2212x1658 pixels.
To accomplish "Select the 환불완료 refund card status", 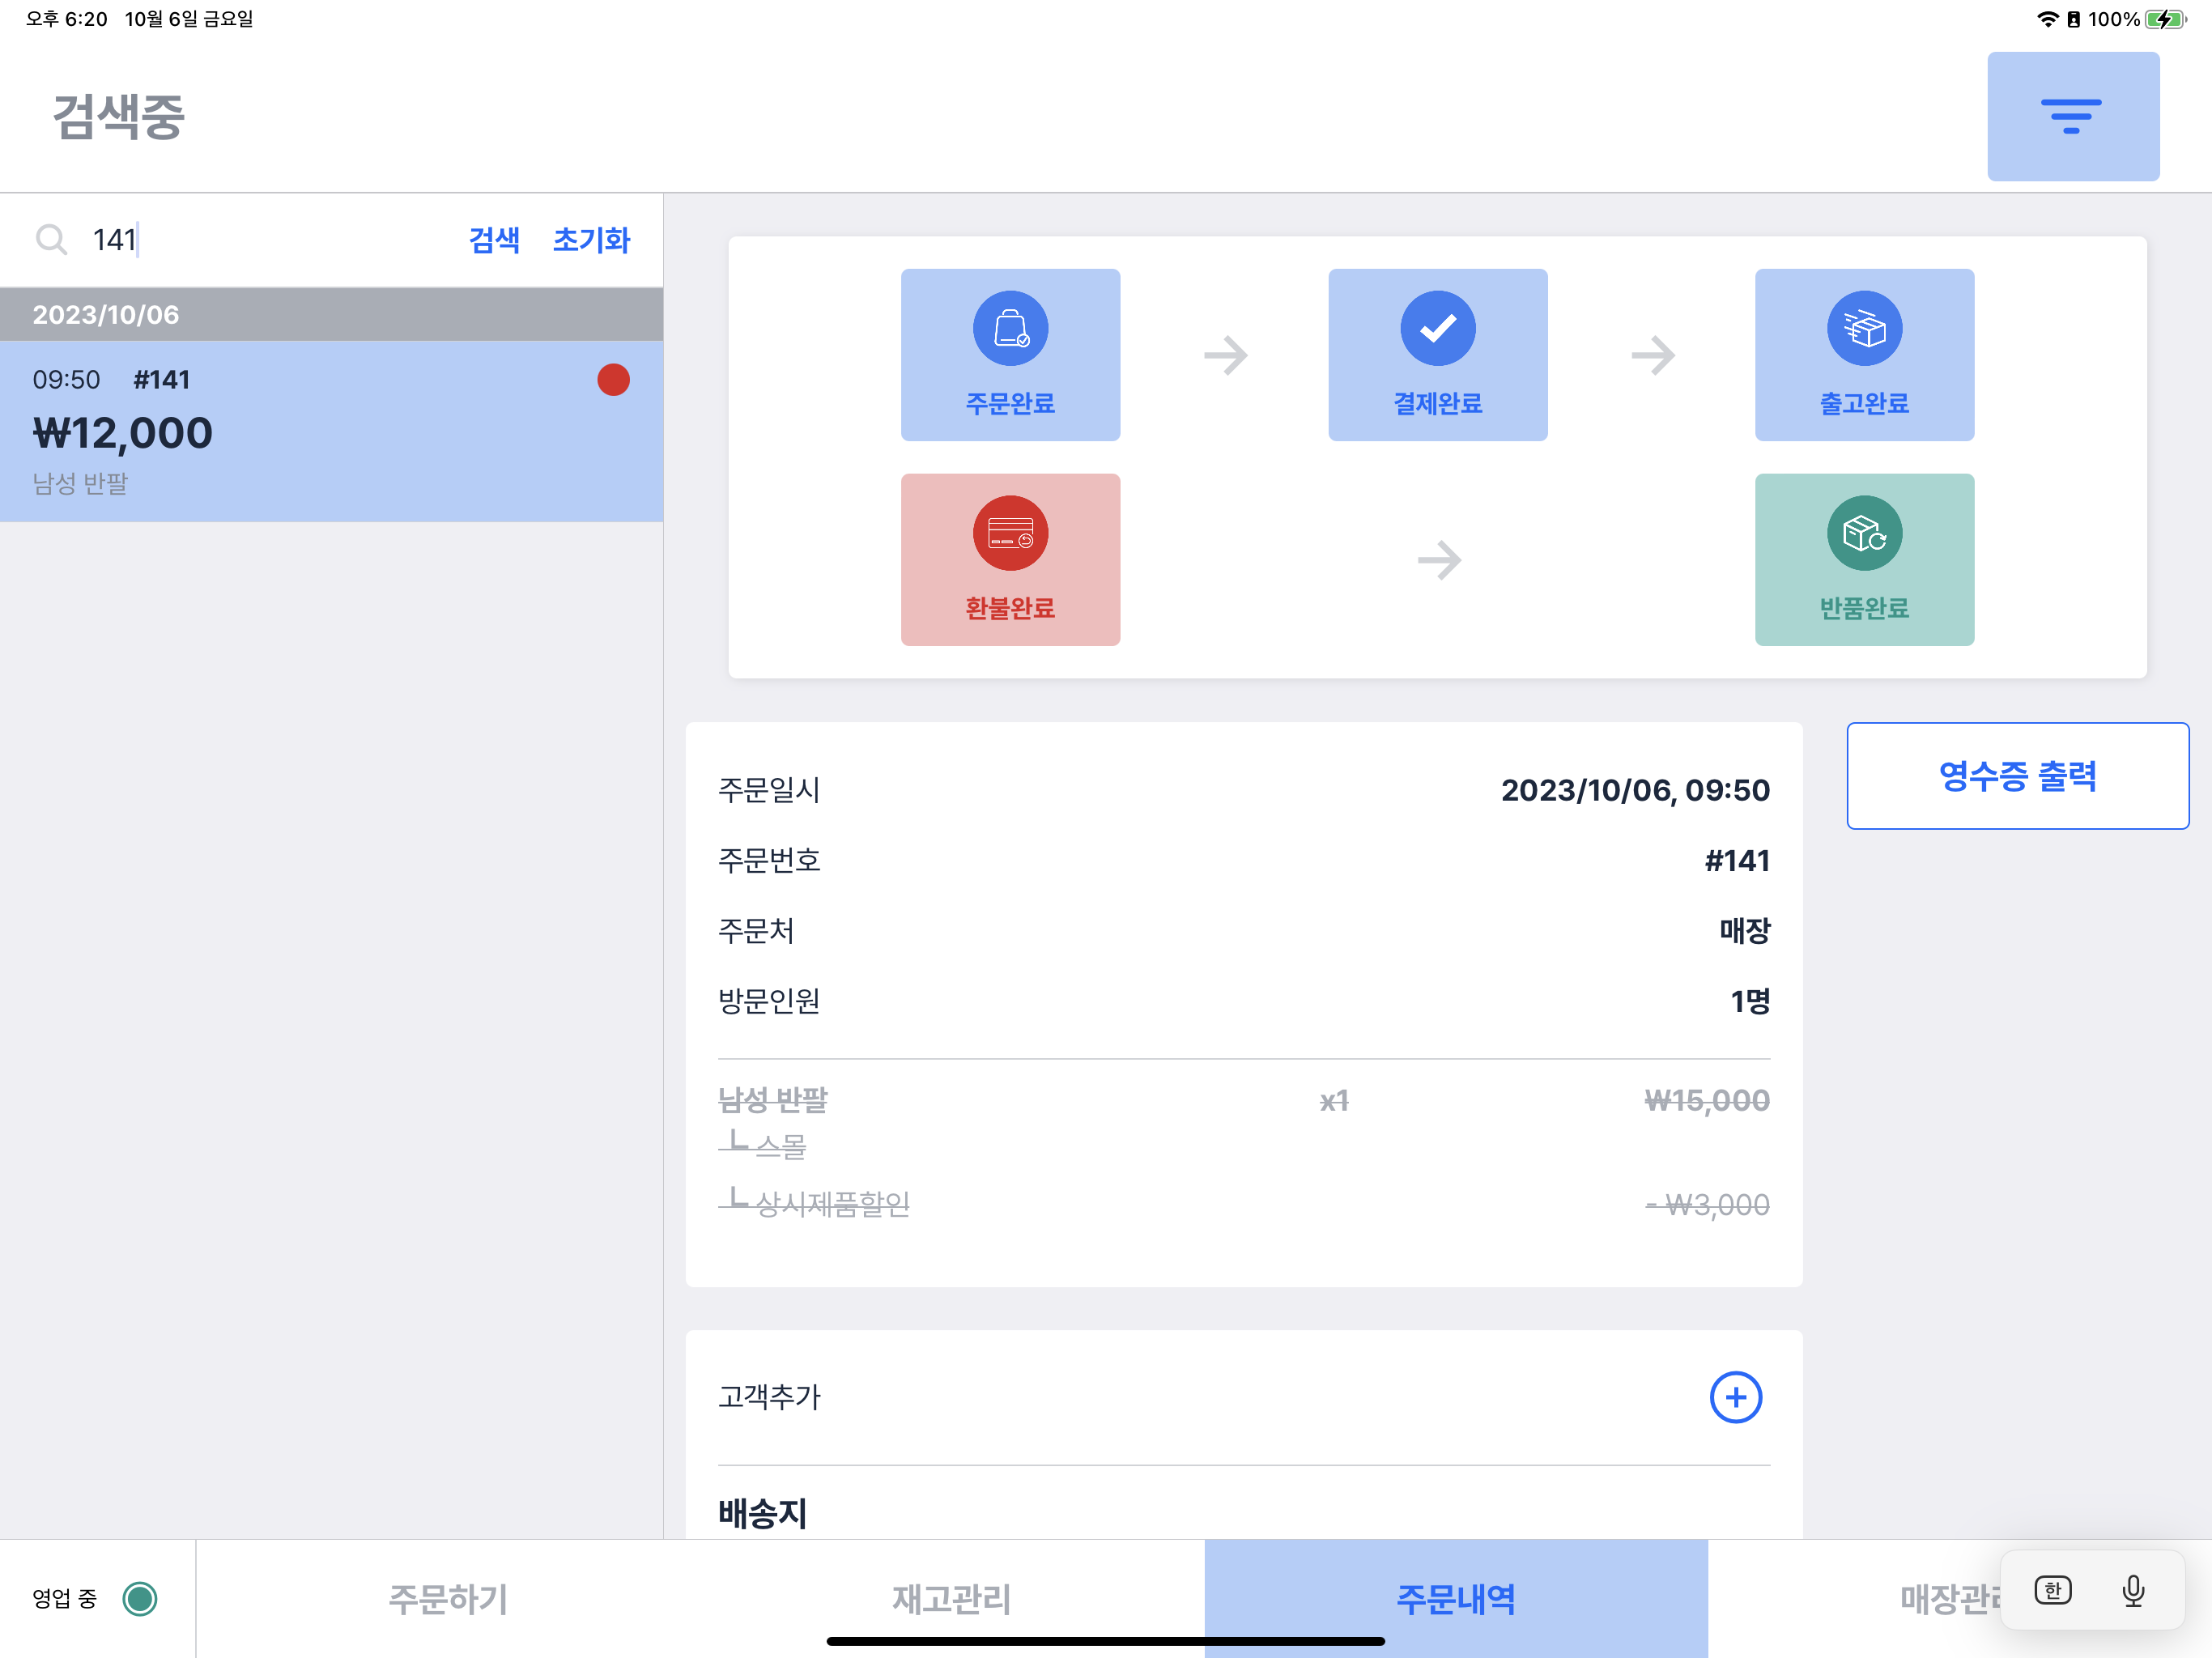I will coord(1010,559).
